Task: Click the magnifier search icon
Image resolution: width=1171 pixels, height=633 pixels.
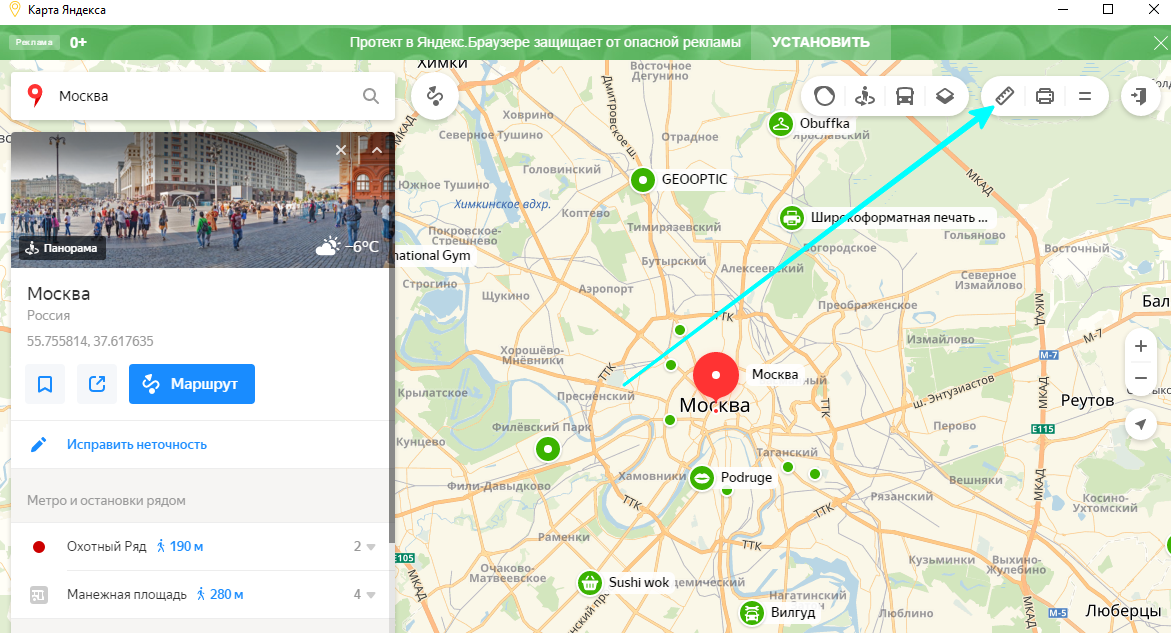Action: pyautogui.click(x=370, y=96)
